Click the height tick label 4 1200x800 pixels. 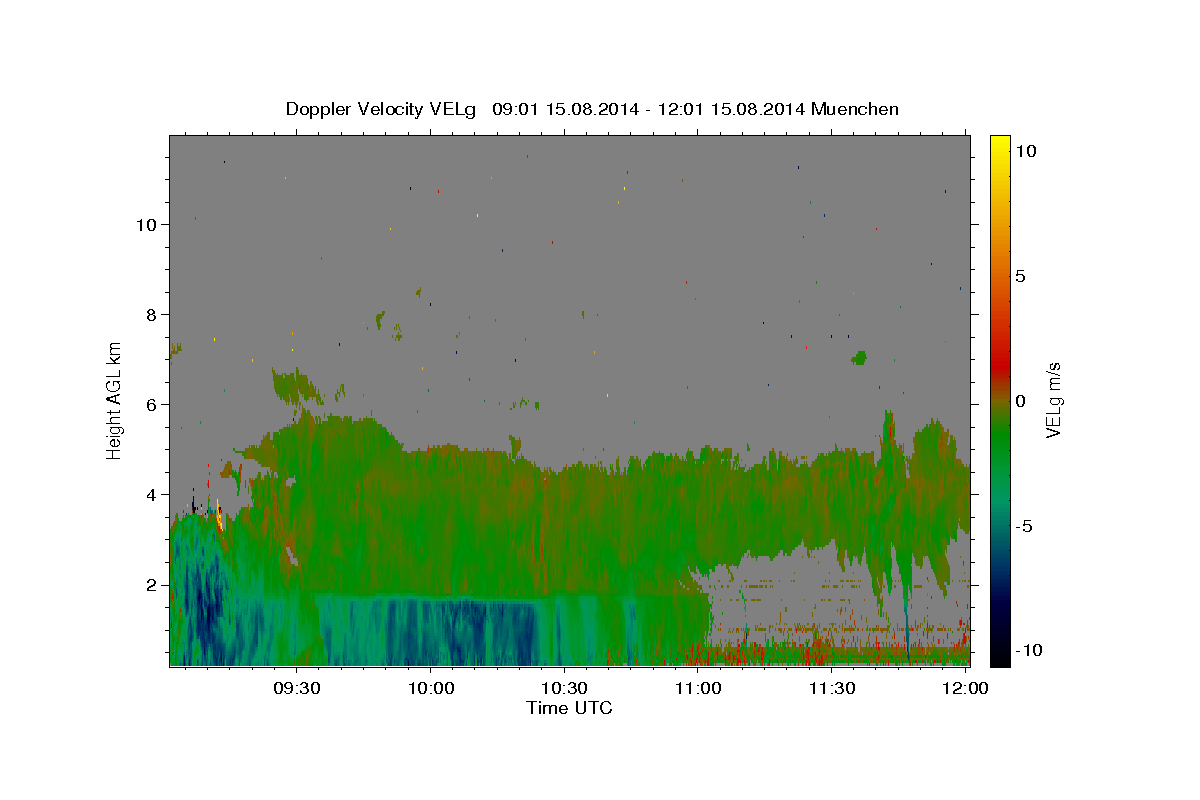tap(152, 495)
